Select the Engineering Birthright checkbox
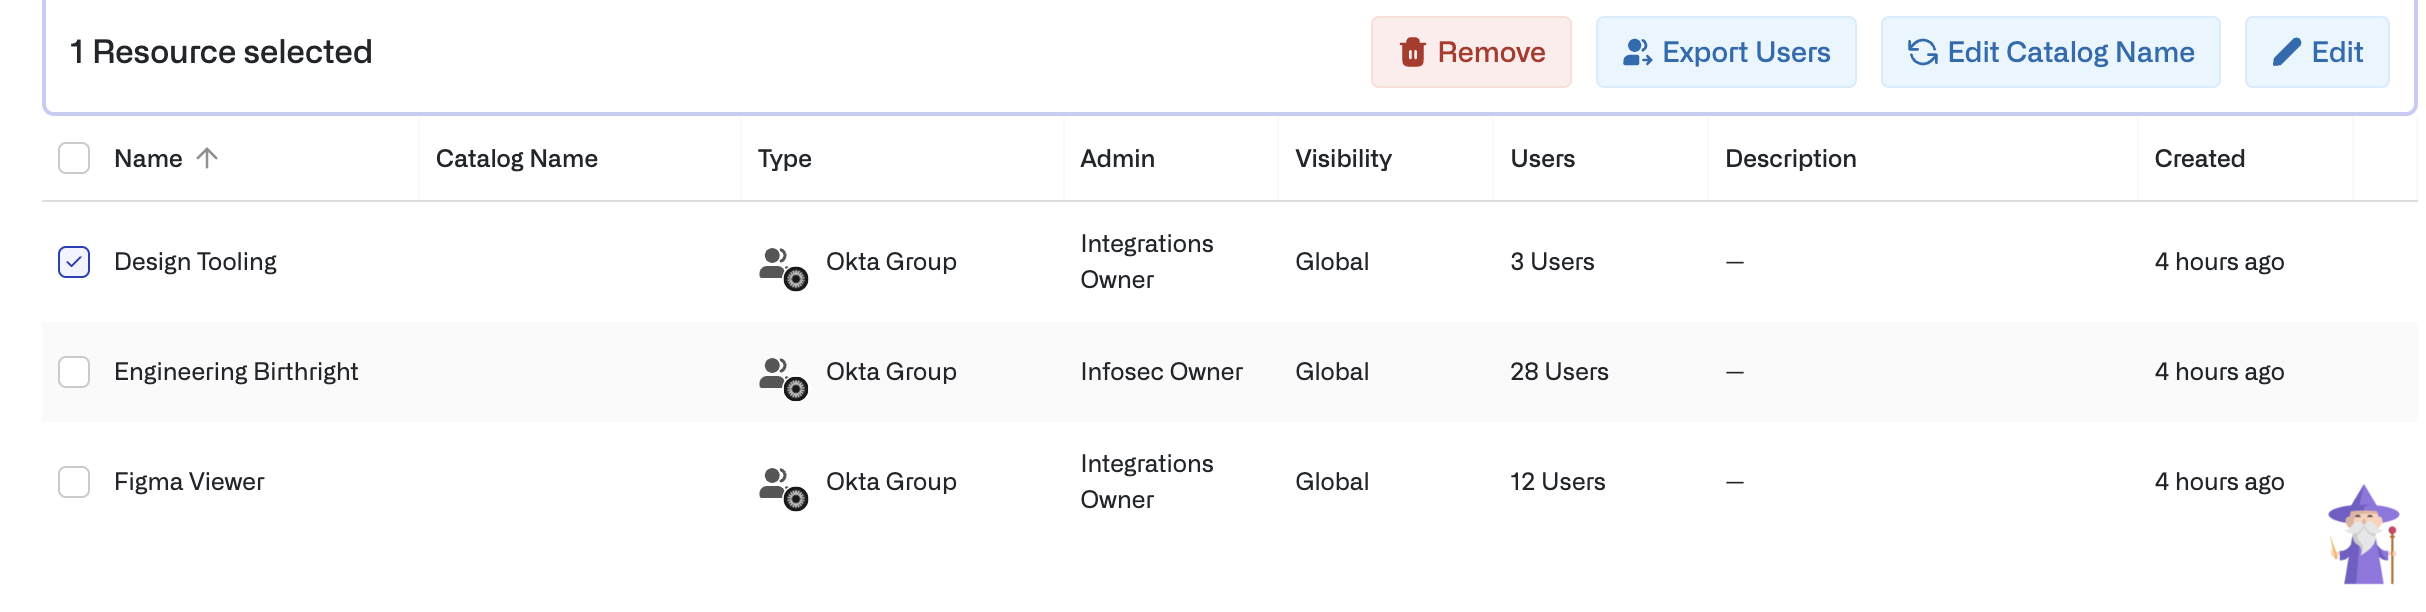Screen dimensions: 2426x612 click(74, 372)
